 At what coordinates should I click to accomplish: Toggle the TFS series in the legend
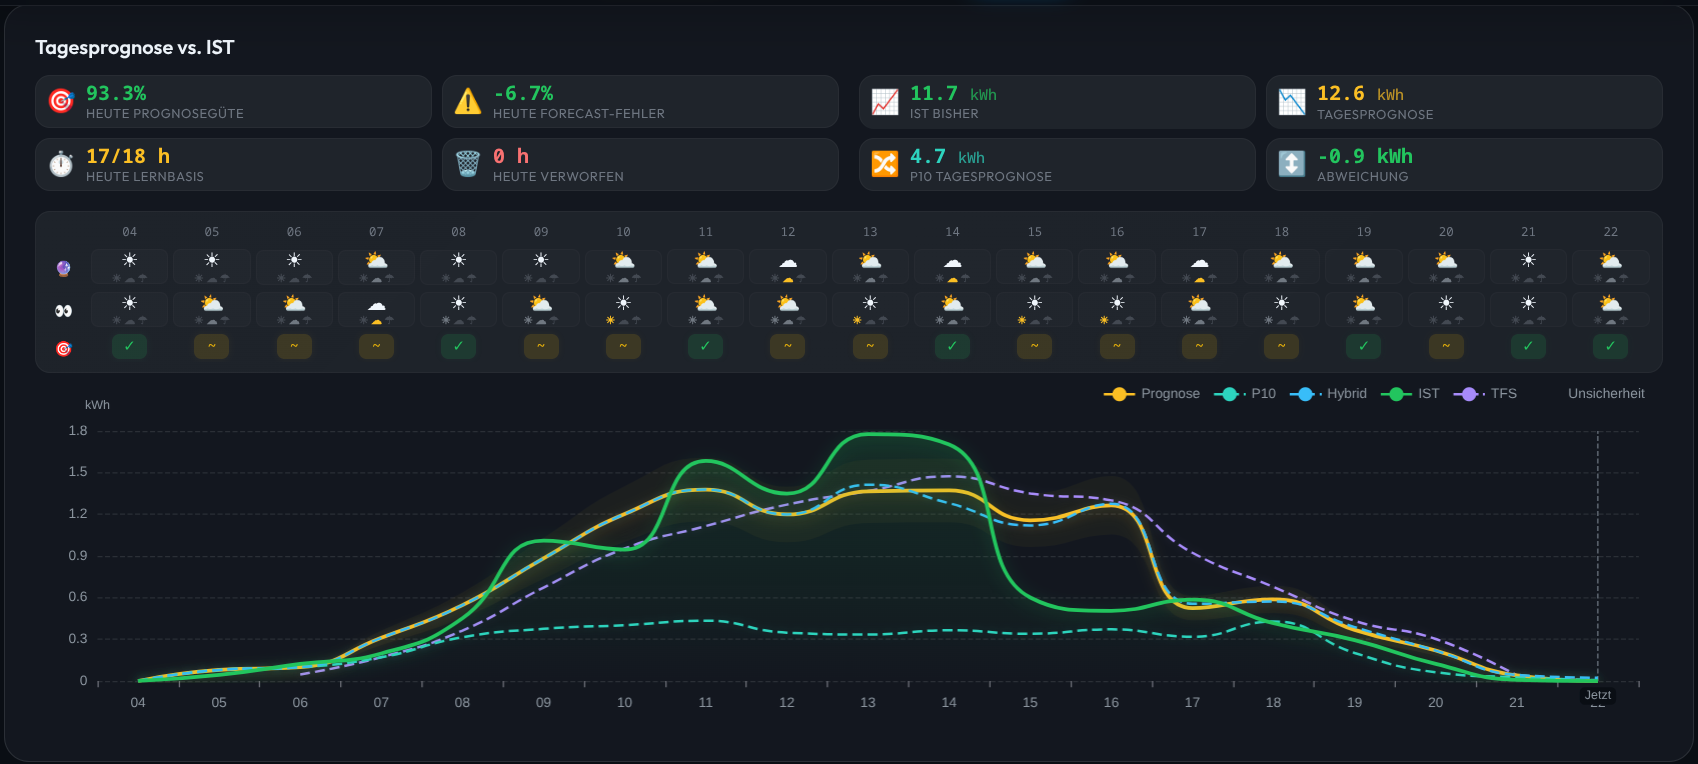pos(1485,394)
